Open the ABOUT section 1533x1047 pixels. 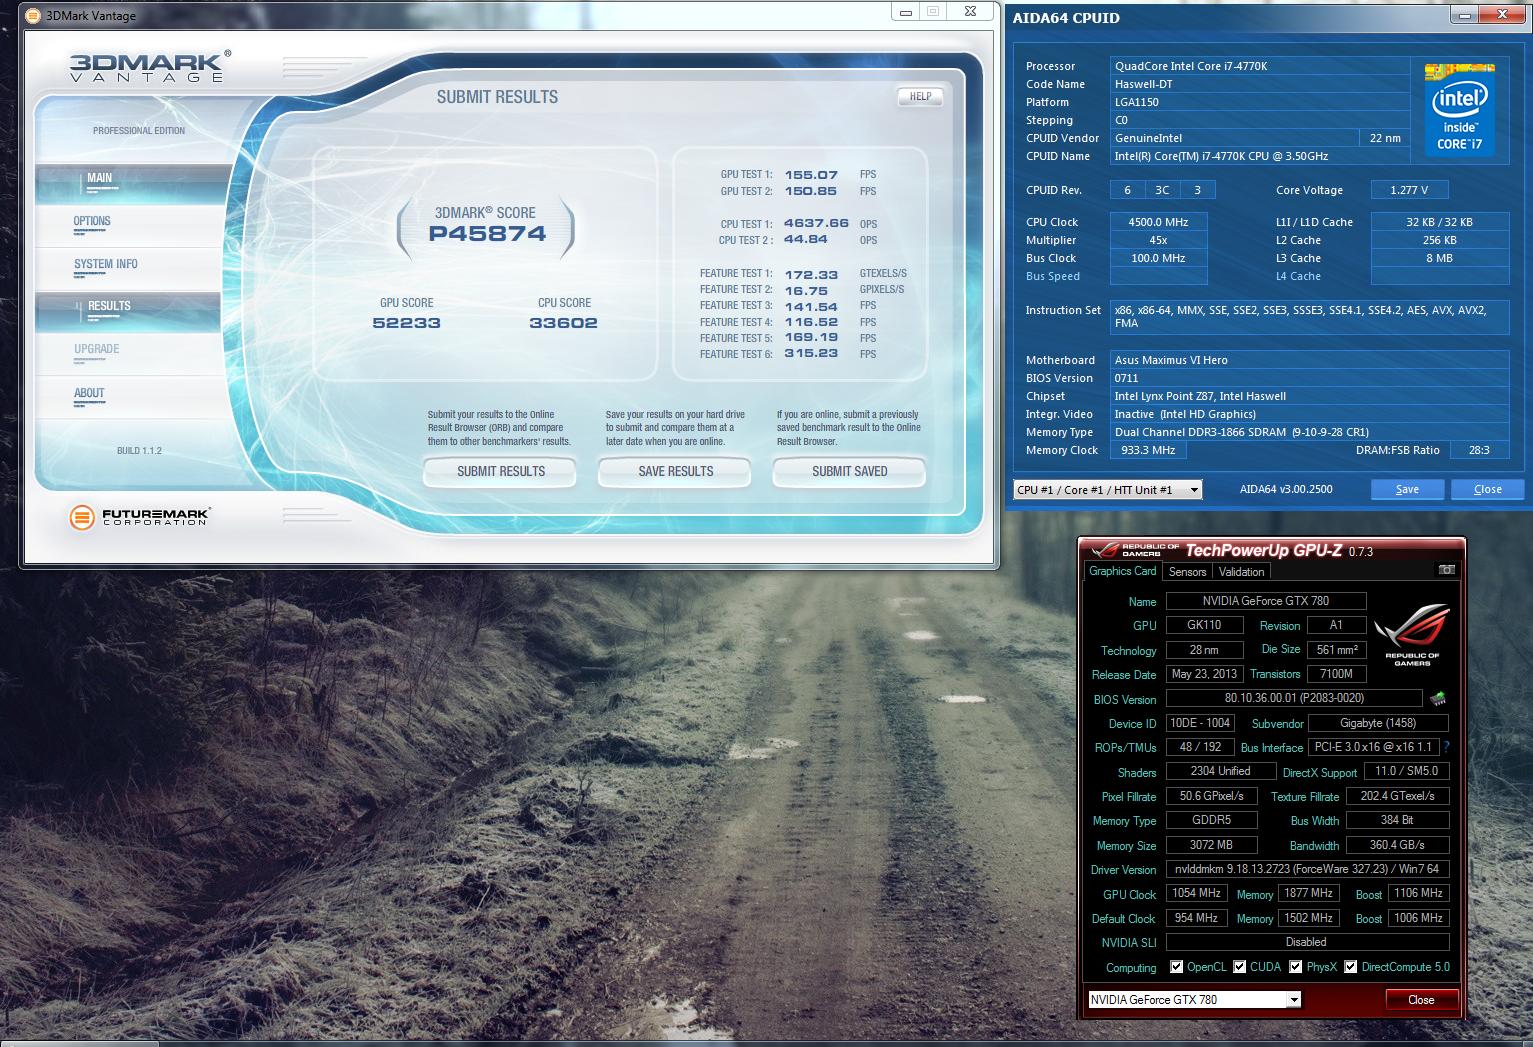tap(127, 397)
